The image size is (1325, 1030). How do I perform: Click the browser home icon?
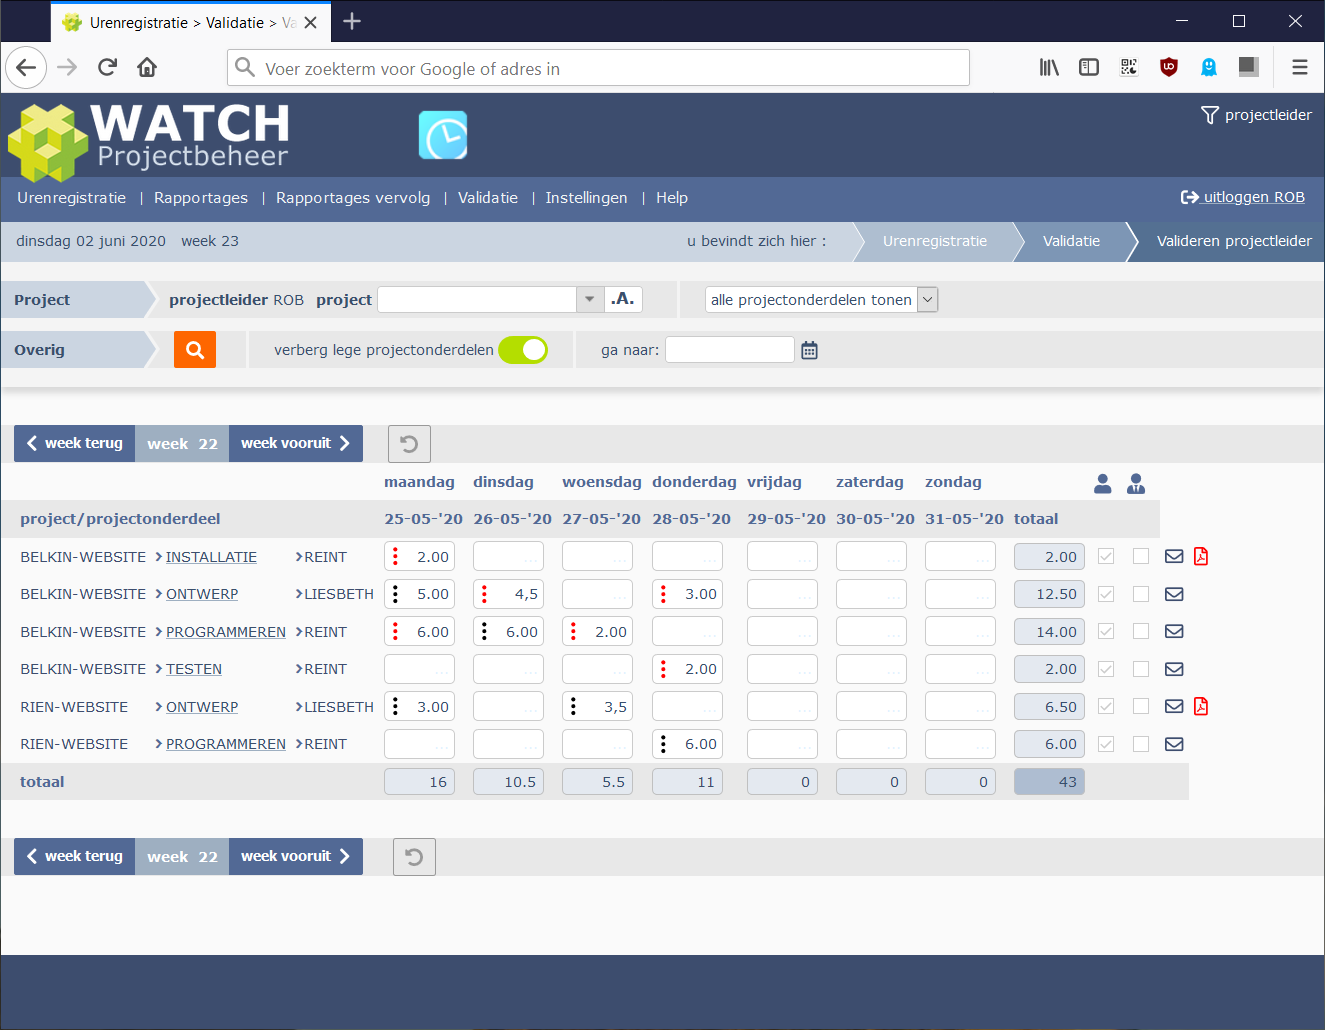pyautogui.click(x=147, y=67)
